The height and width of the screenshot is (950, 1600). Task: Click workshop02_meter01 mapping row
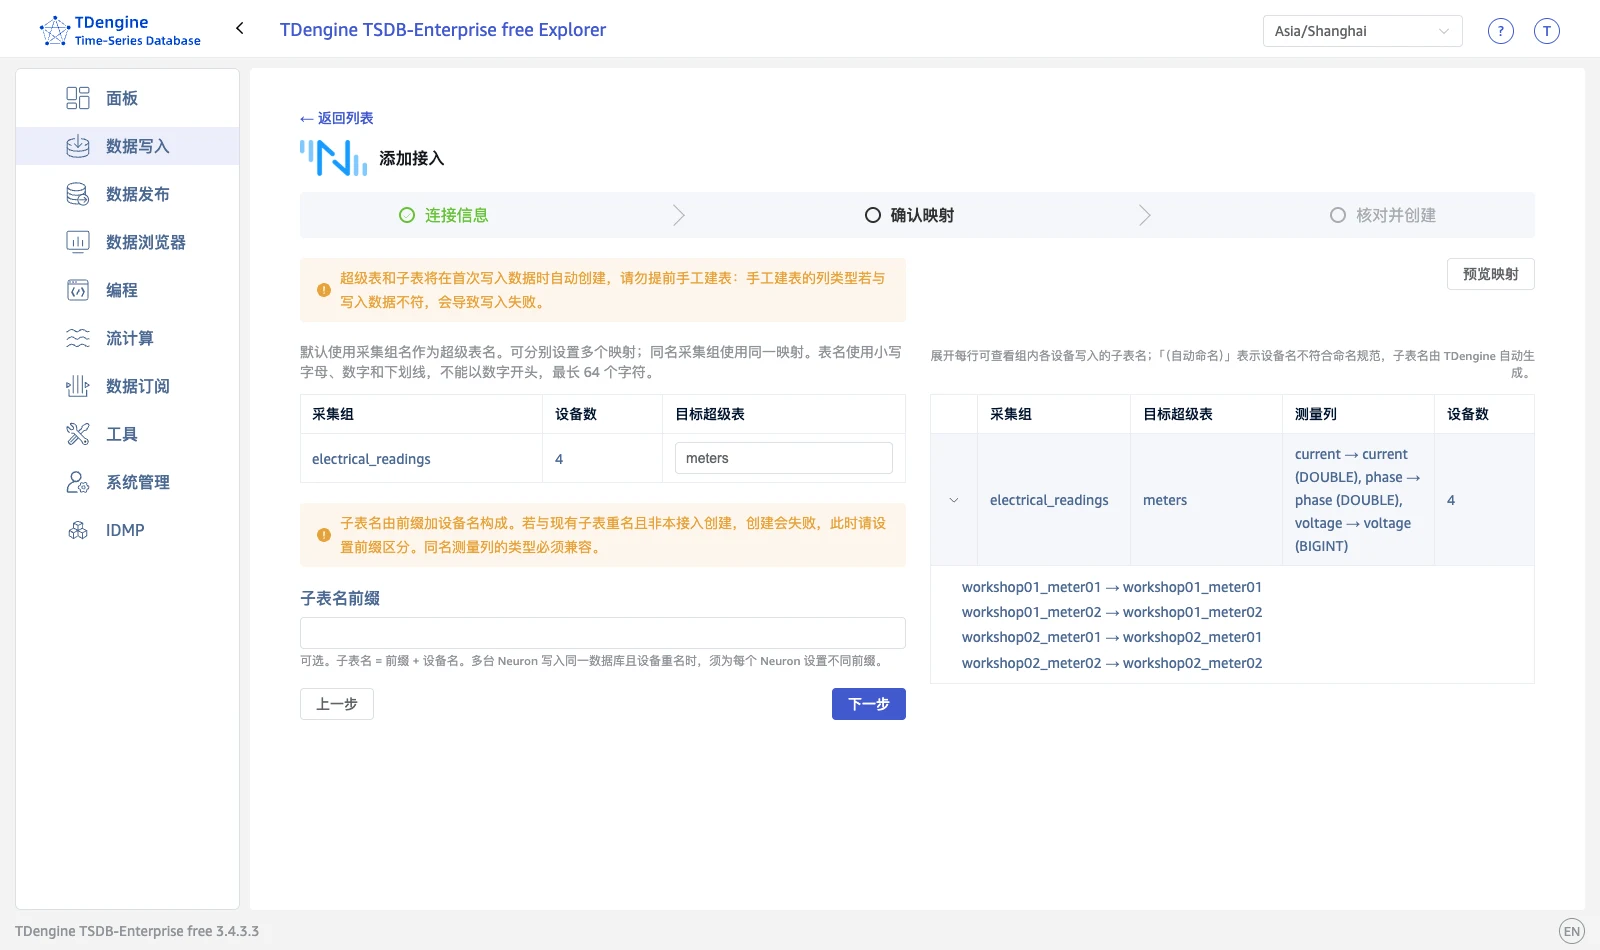click(x=1112, y=637)
